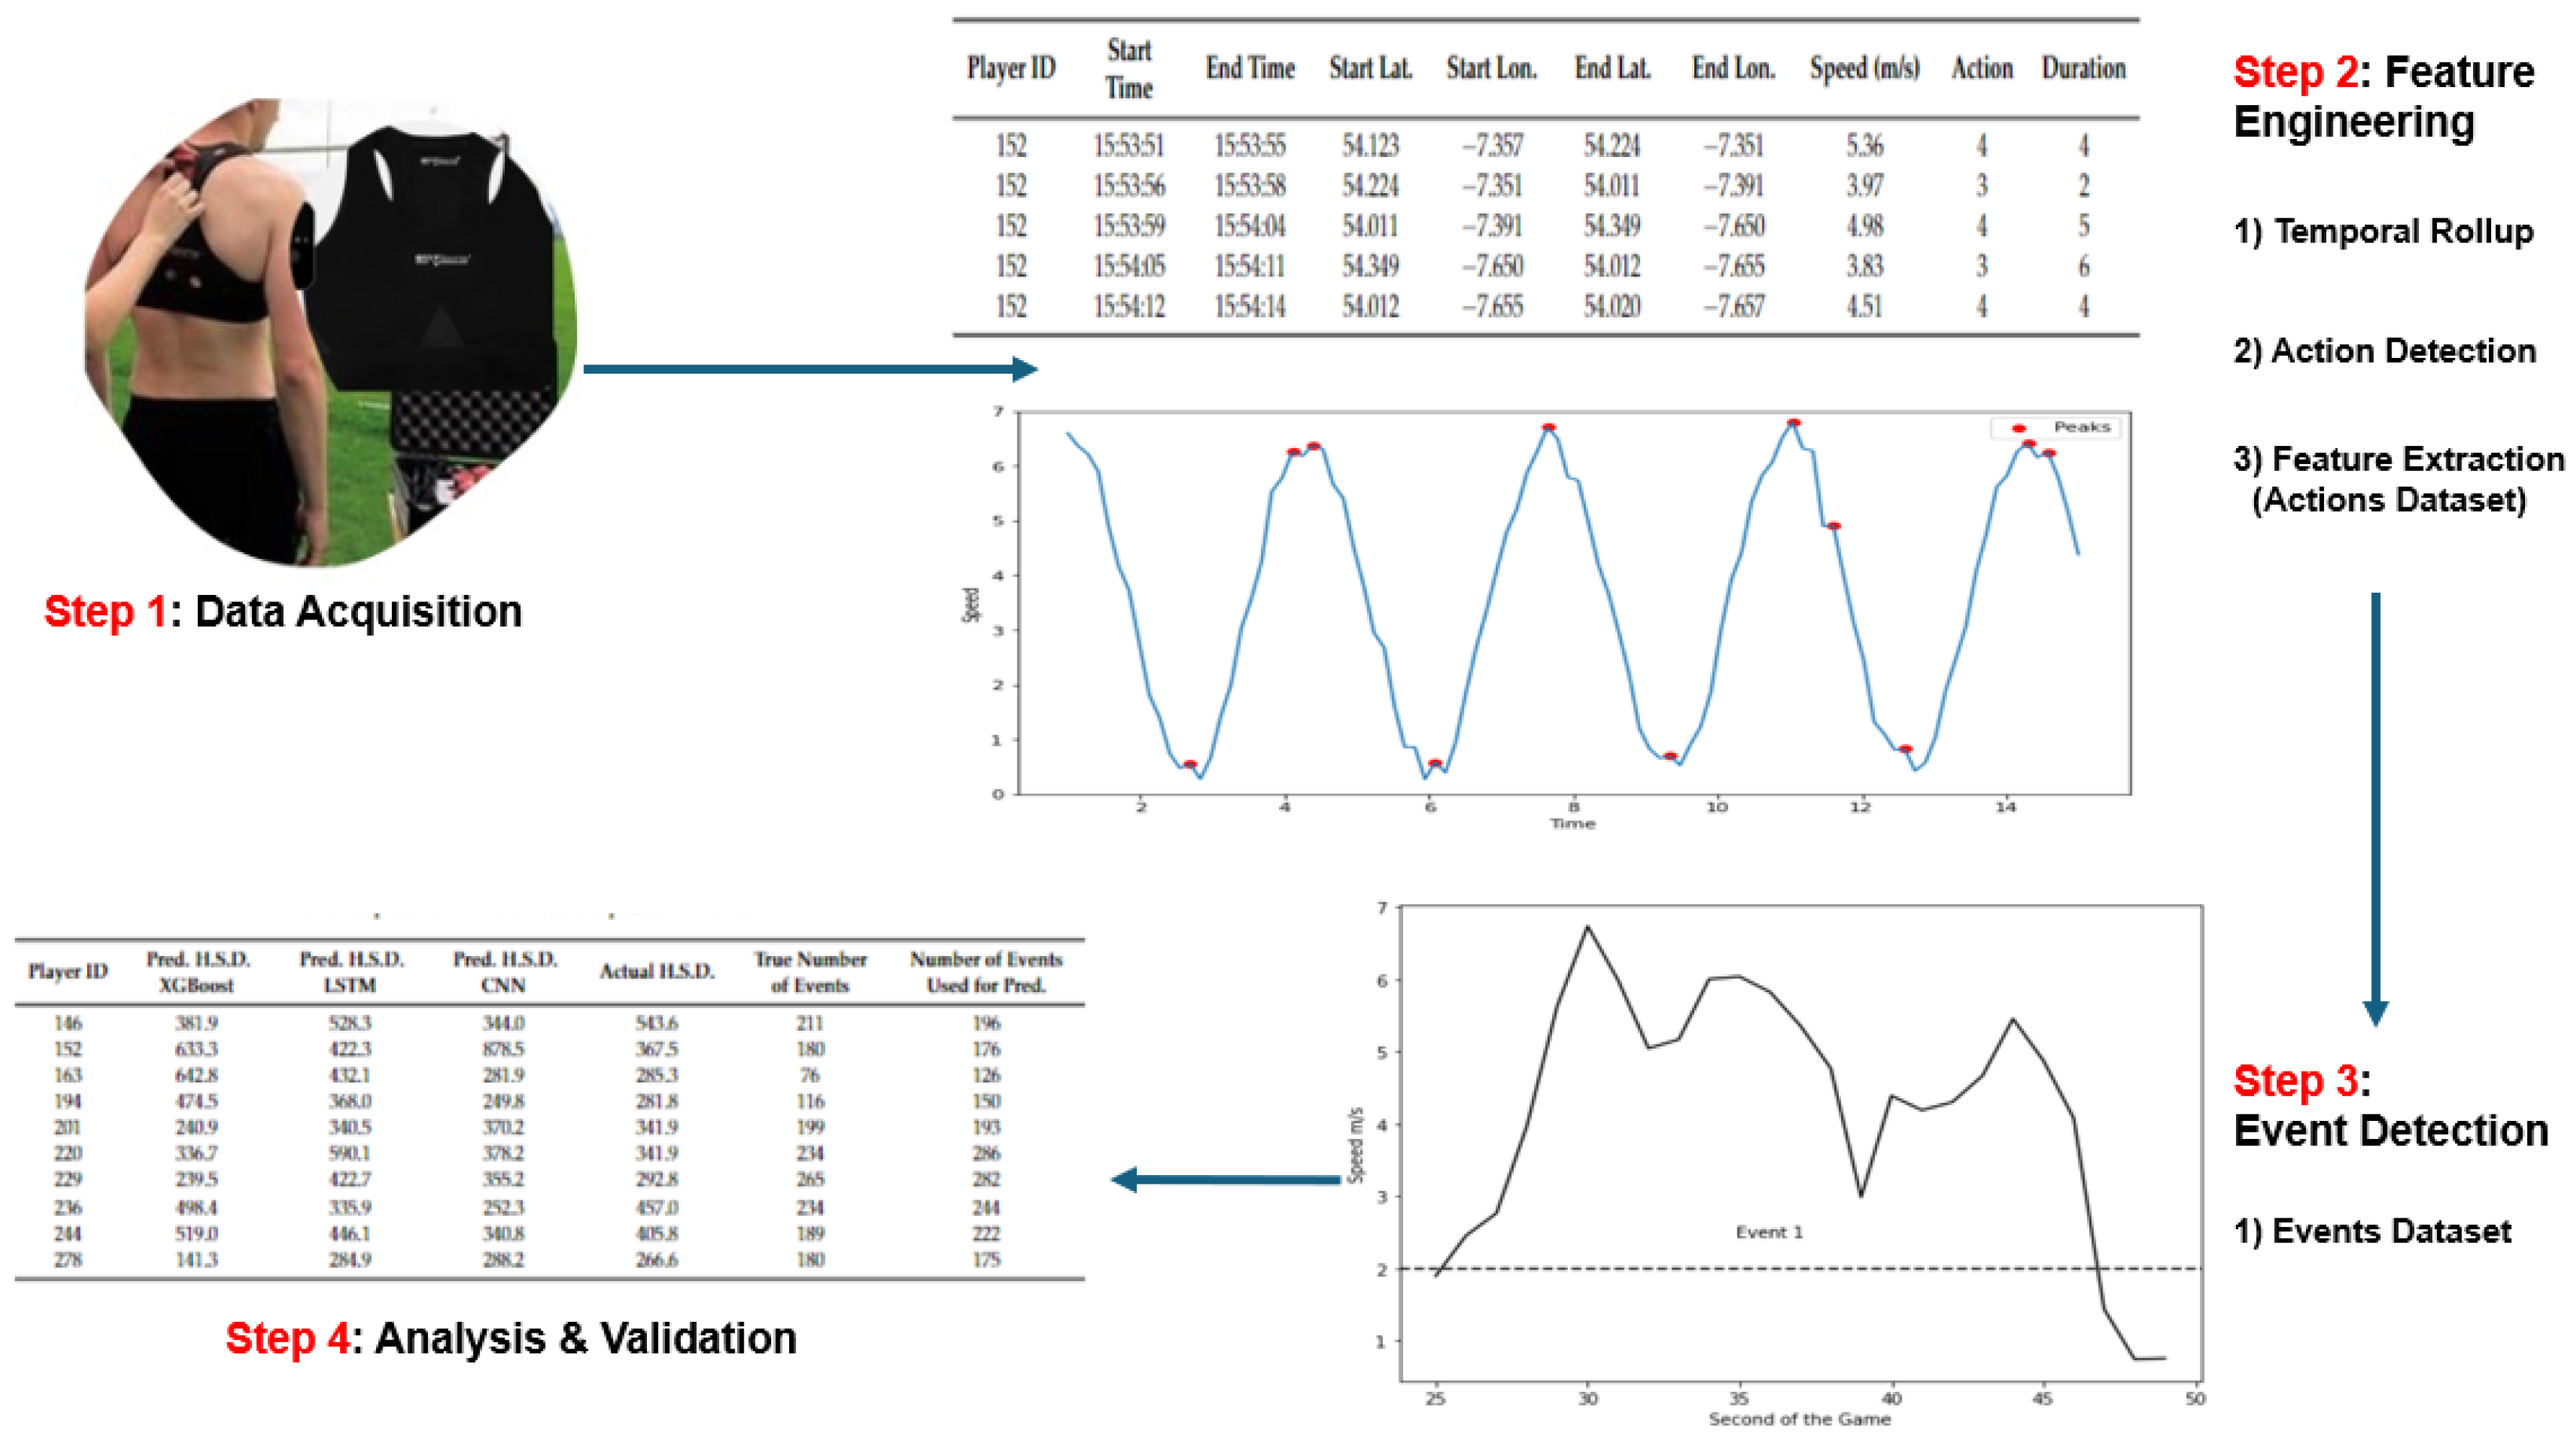
Task: Click the left arrow toward results table
Action: pyautogui.click(x=1225, y=1180)
